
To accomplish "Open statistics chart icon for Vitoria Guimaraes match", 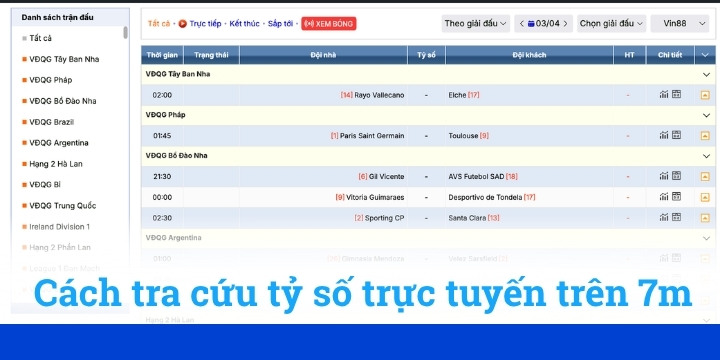I will pyautogui.click(x=664, y=197).
